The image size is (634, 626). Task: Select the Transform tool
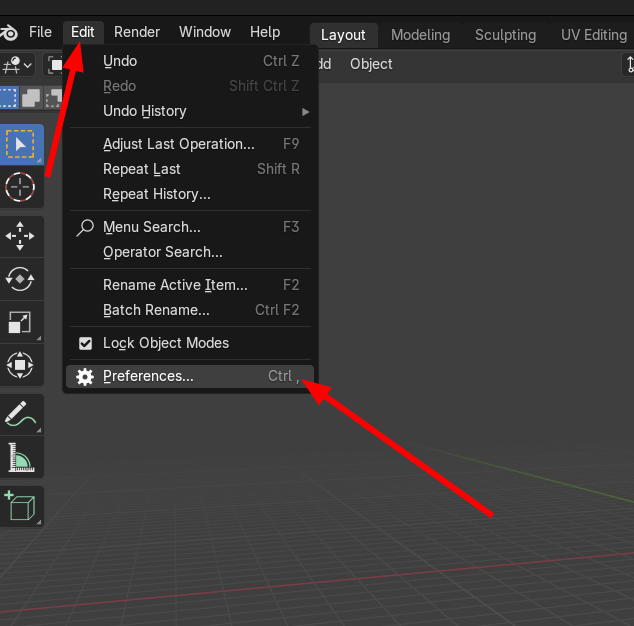[x=20, y=365]
